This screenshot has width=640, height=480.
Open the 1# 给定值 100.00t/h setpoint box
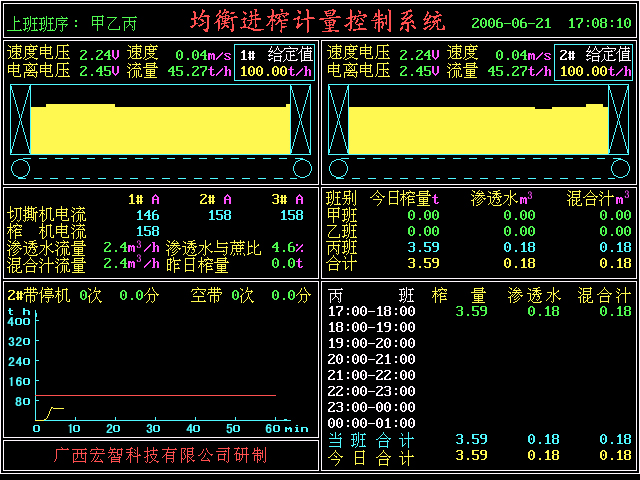point(275,62)
